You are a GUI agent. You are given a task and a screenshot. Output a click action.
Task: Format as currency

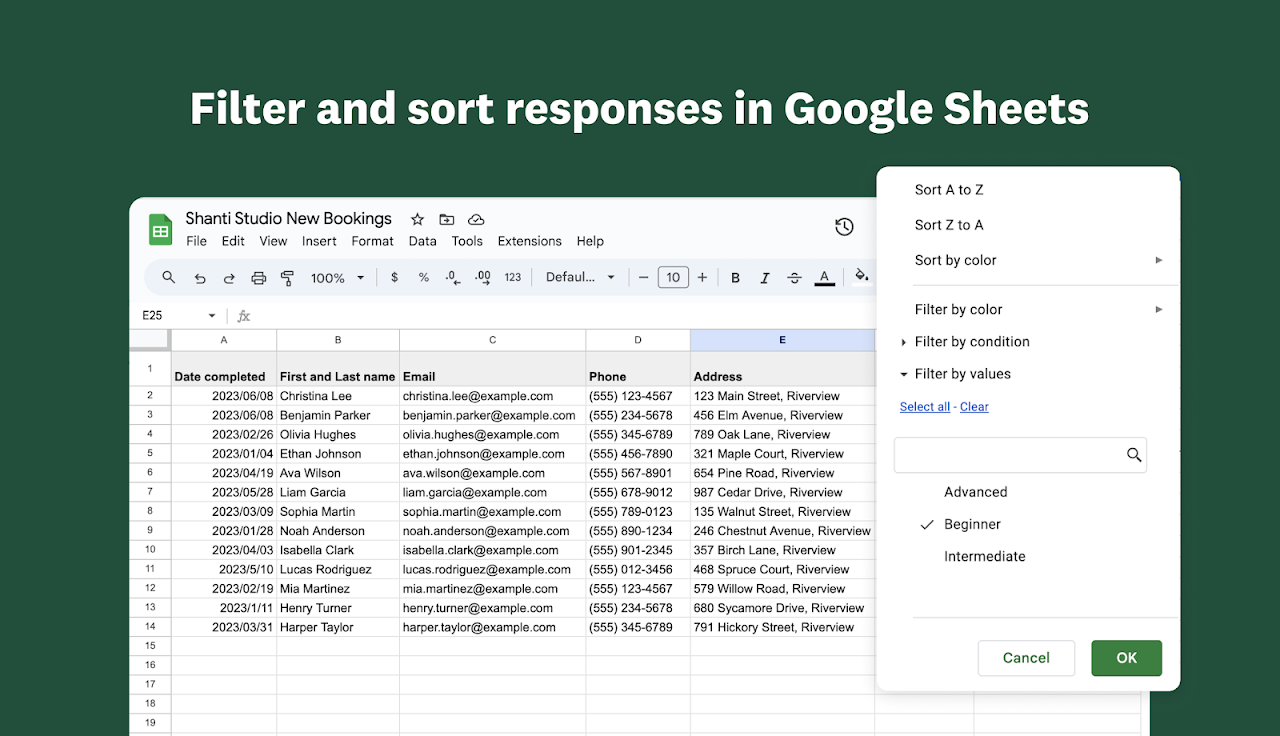point(394,277)
